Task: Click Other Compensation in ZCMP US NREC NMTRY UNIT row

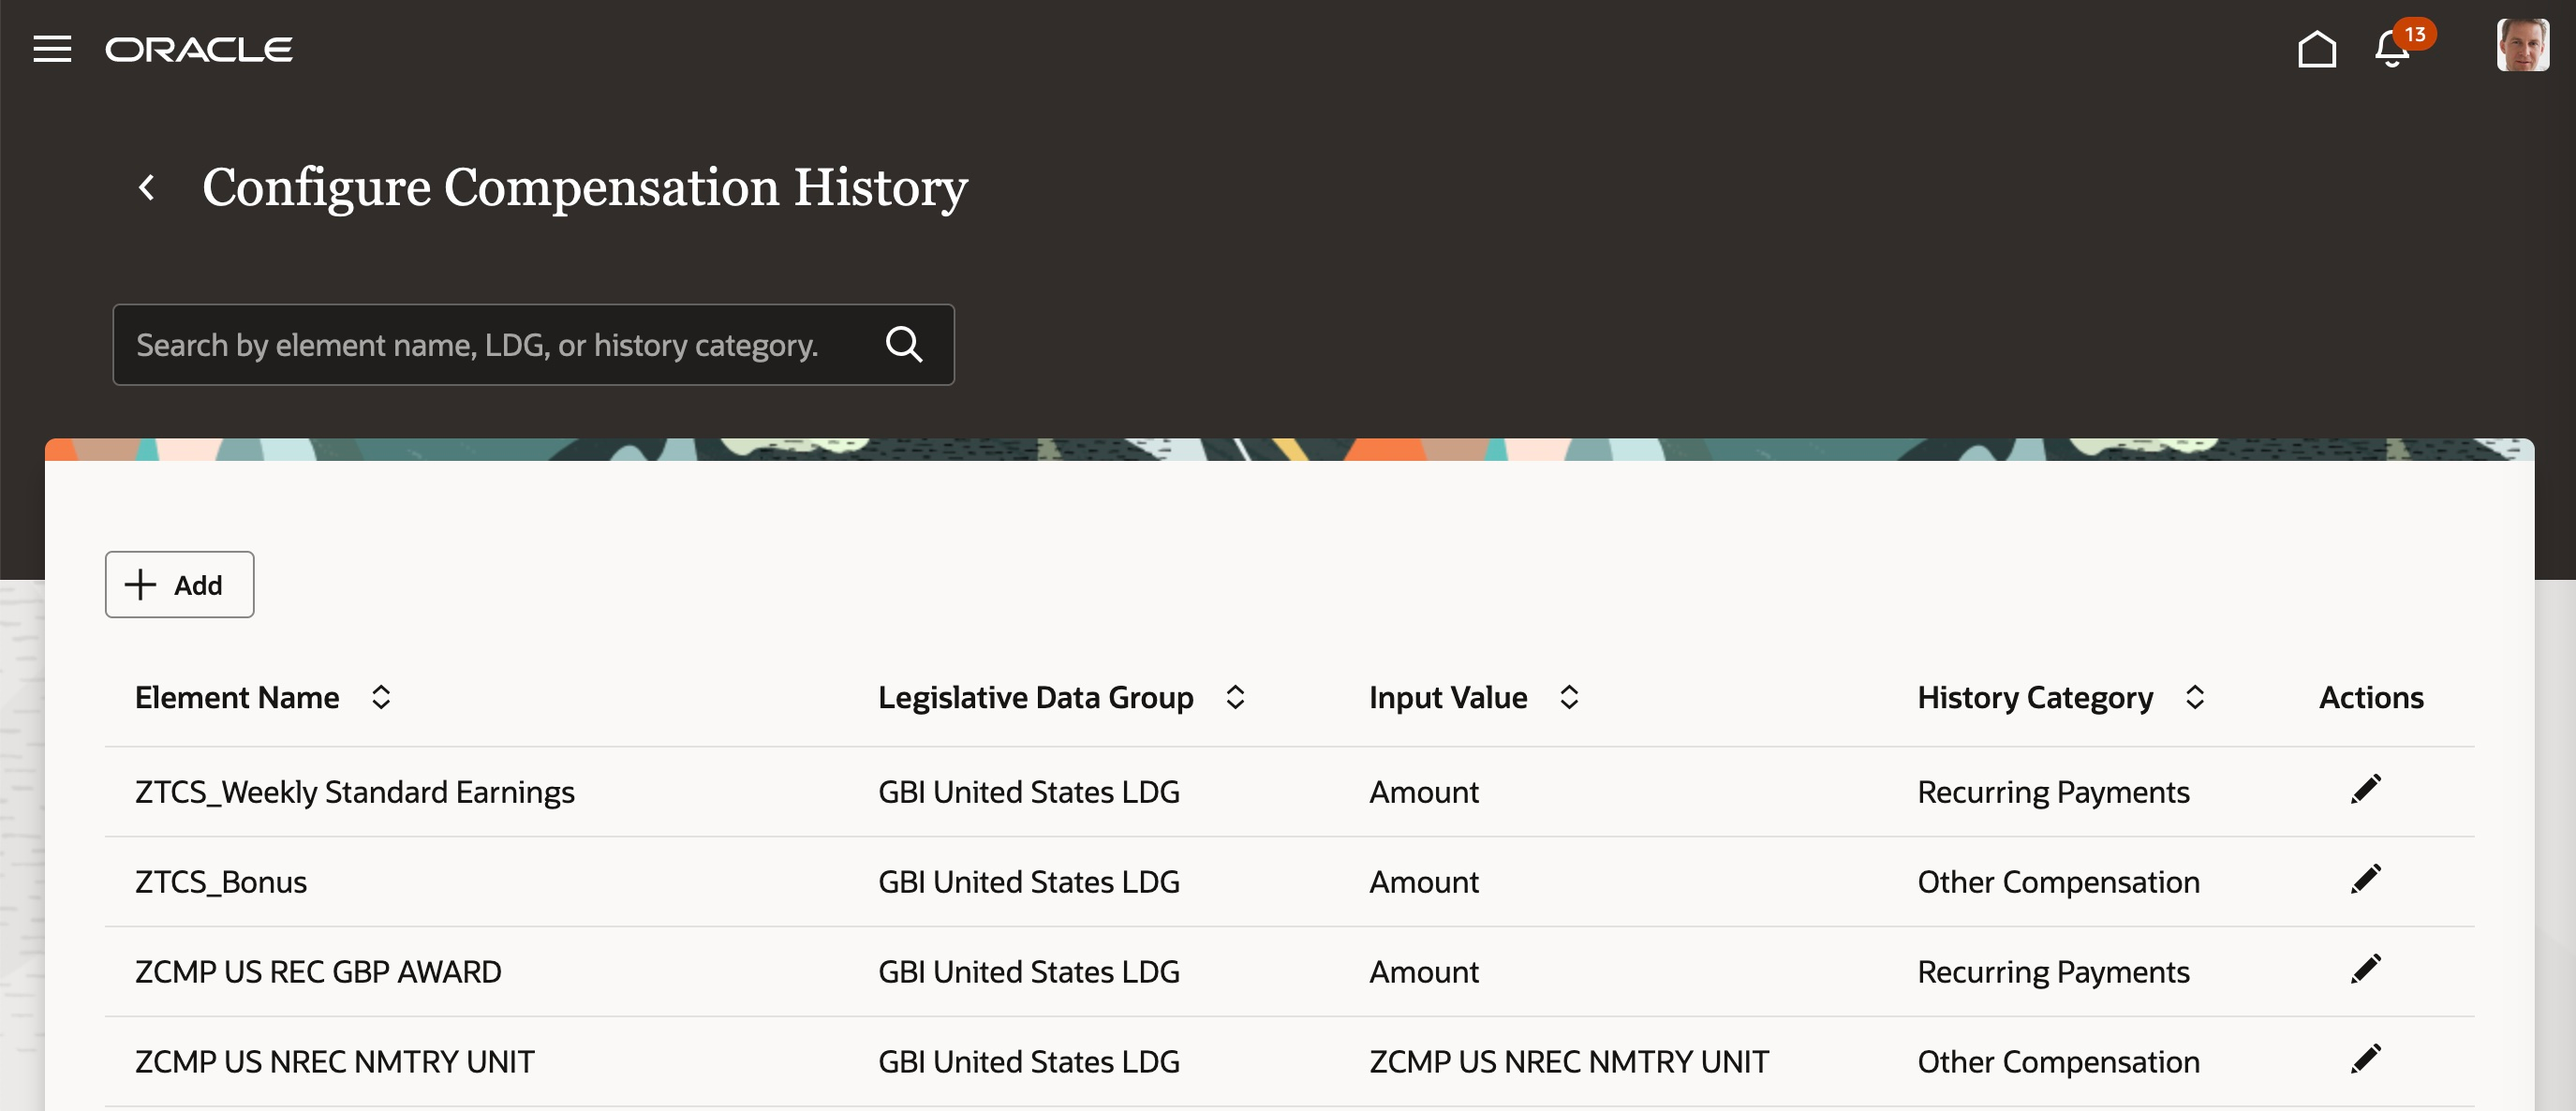Action: [x=2058, y=1062]
